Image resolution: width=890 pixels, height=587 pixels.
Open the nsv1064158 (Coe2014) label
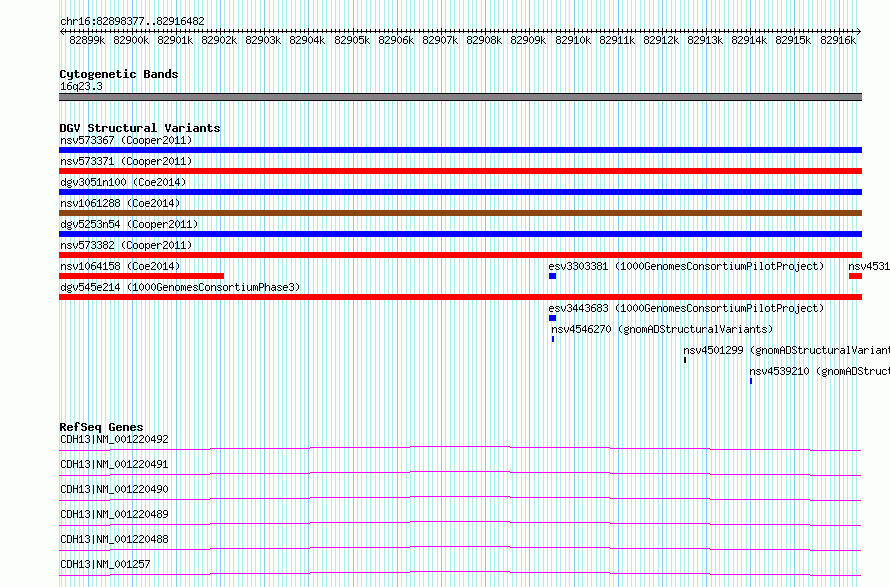point(120,266)
